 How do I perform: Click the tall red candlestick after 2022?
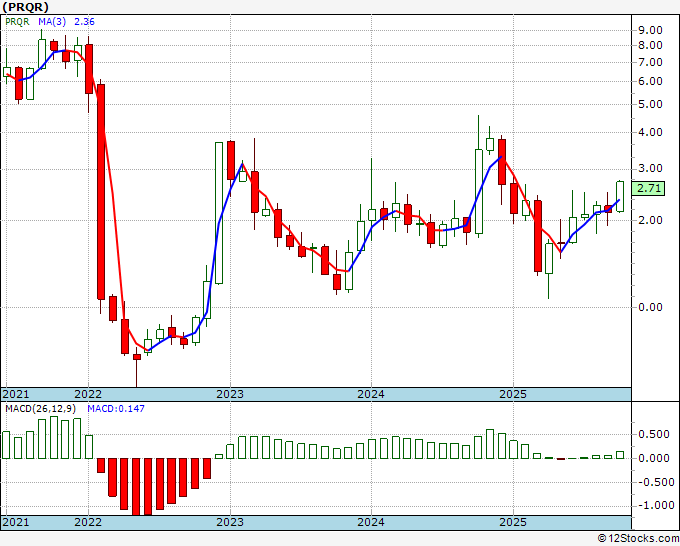101,192
